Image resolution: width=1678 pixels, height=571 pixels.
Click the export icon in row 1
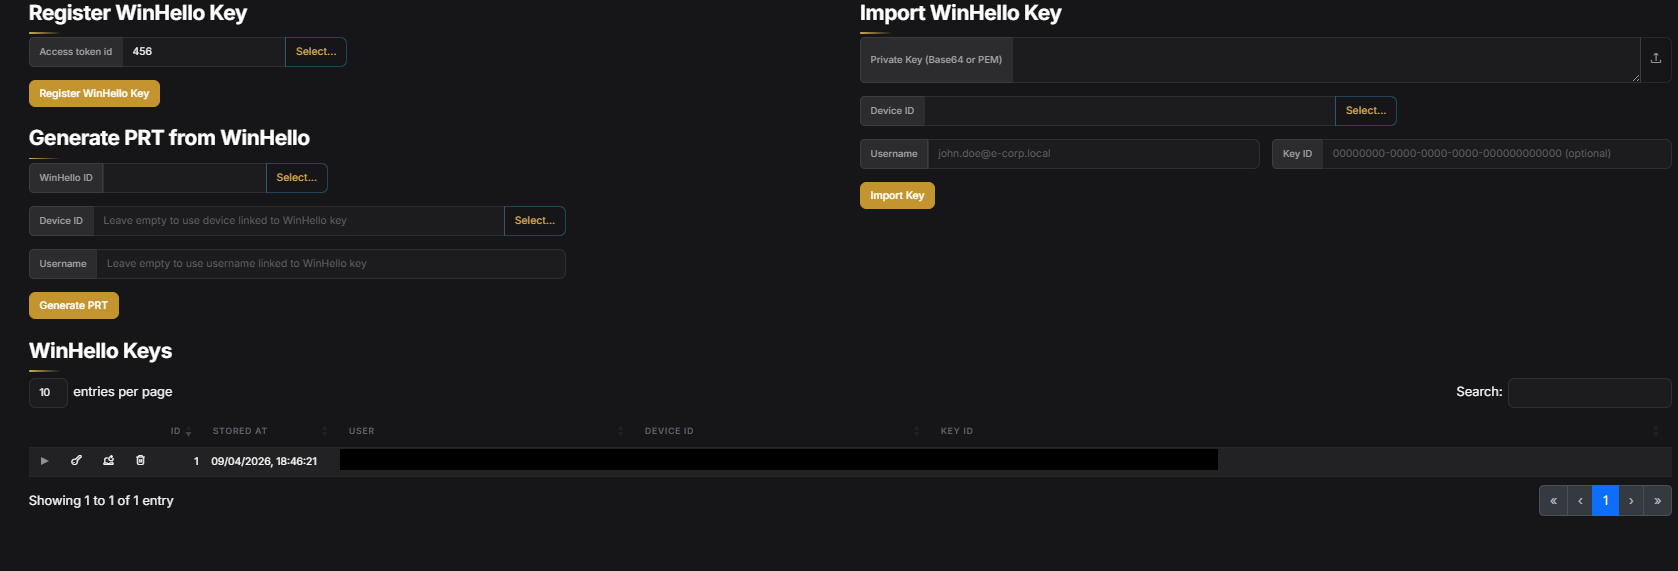click(x=109, y=461)
